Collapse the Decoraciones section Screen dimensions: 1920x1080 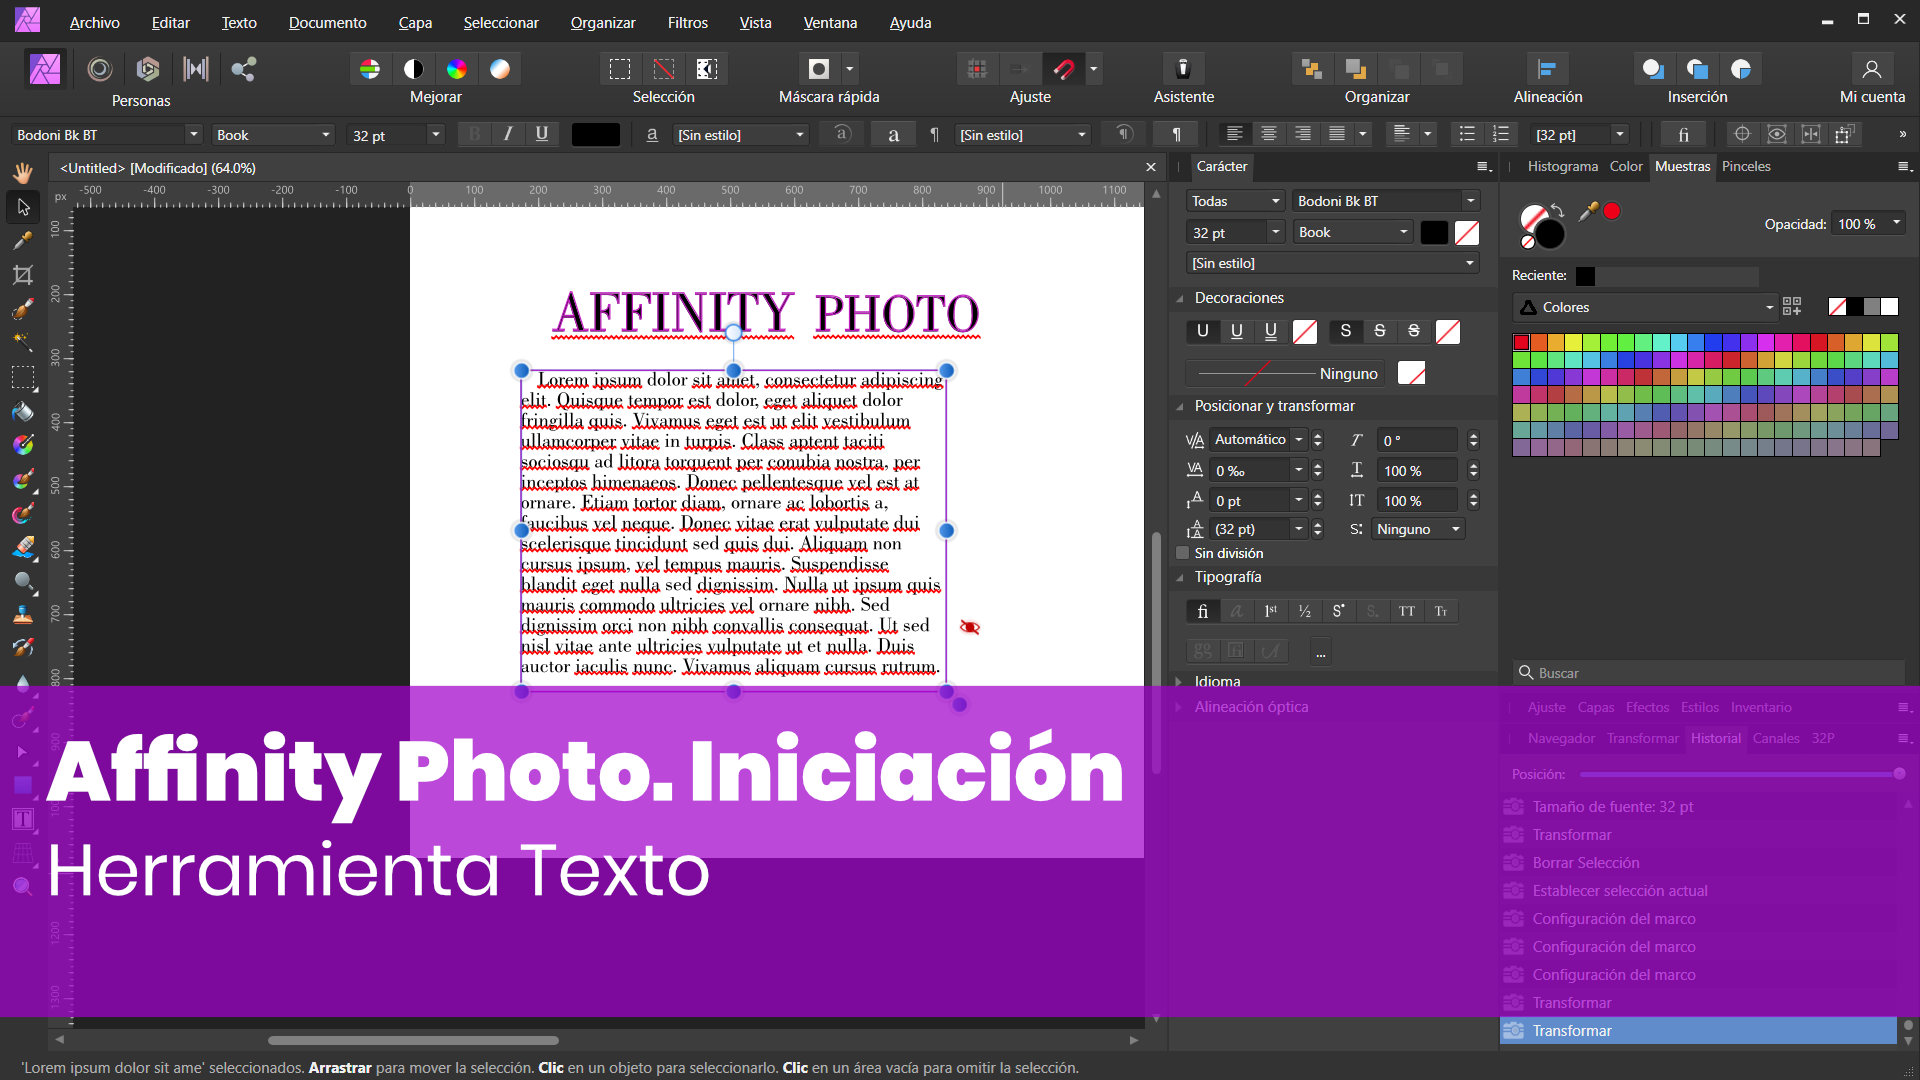[1180, 298]
